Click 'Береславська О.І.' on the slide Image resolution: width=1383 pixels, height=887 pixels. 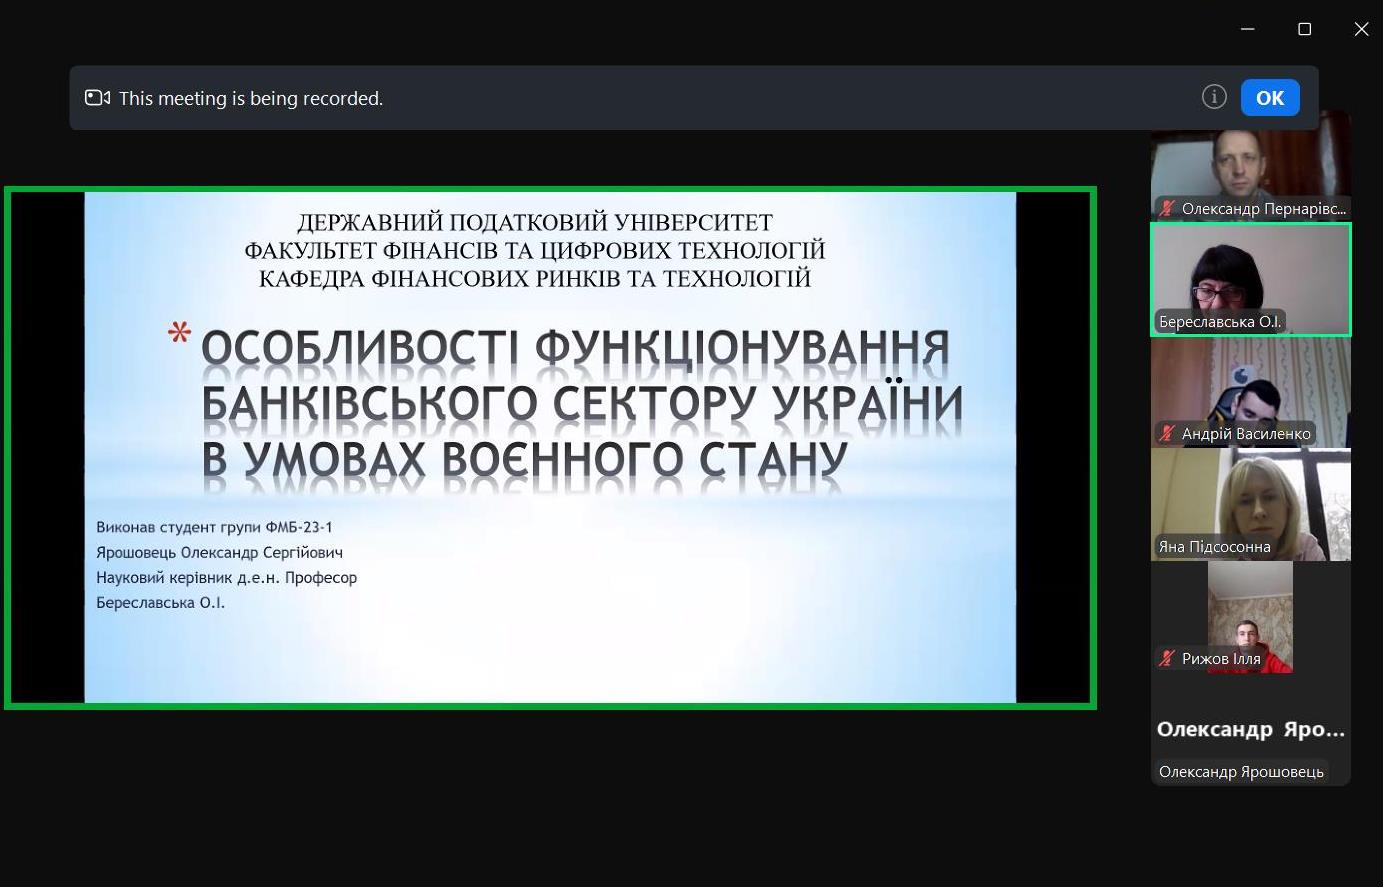[x=160, y=602]
